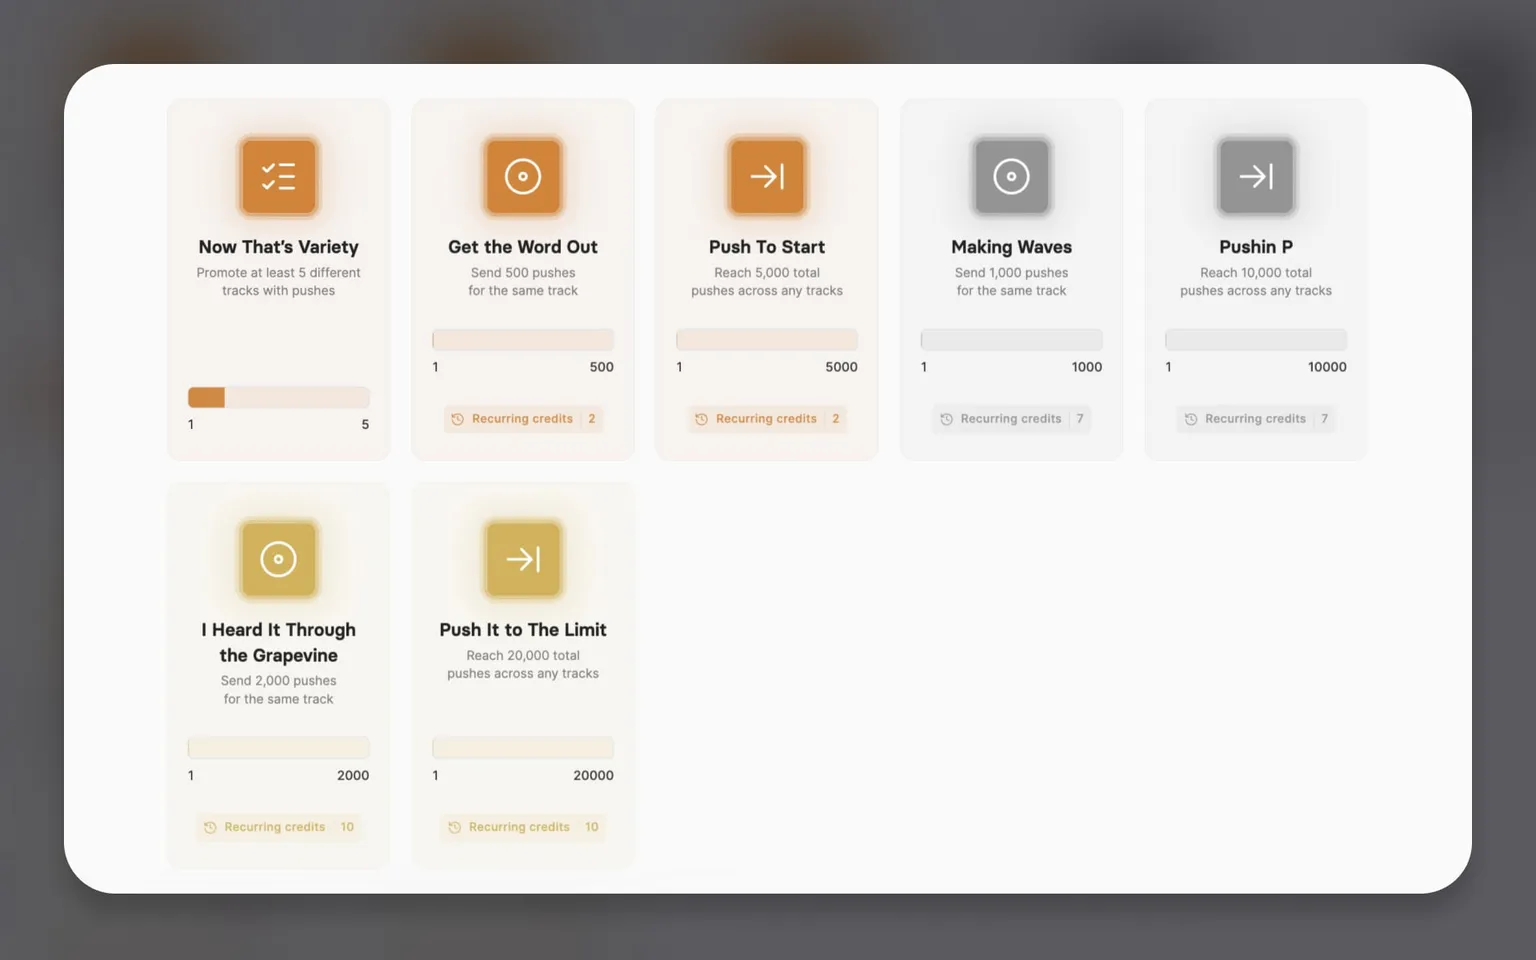
Task: Select the gray arrow icon on Pushin P
Action: click(x=1255, y=176)
